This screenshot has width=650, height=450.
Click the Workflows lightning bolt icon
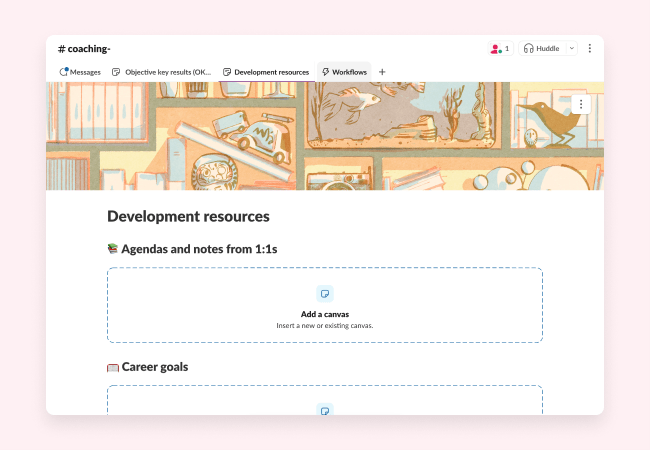tap(326, 72)
